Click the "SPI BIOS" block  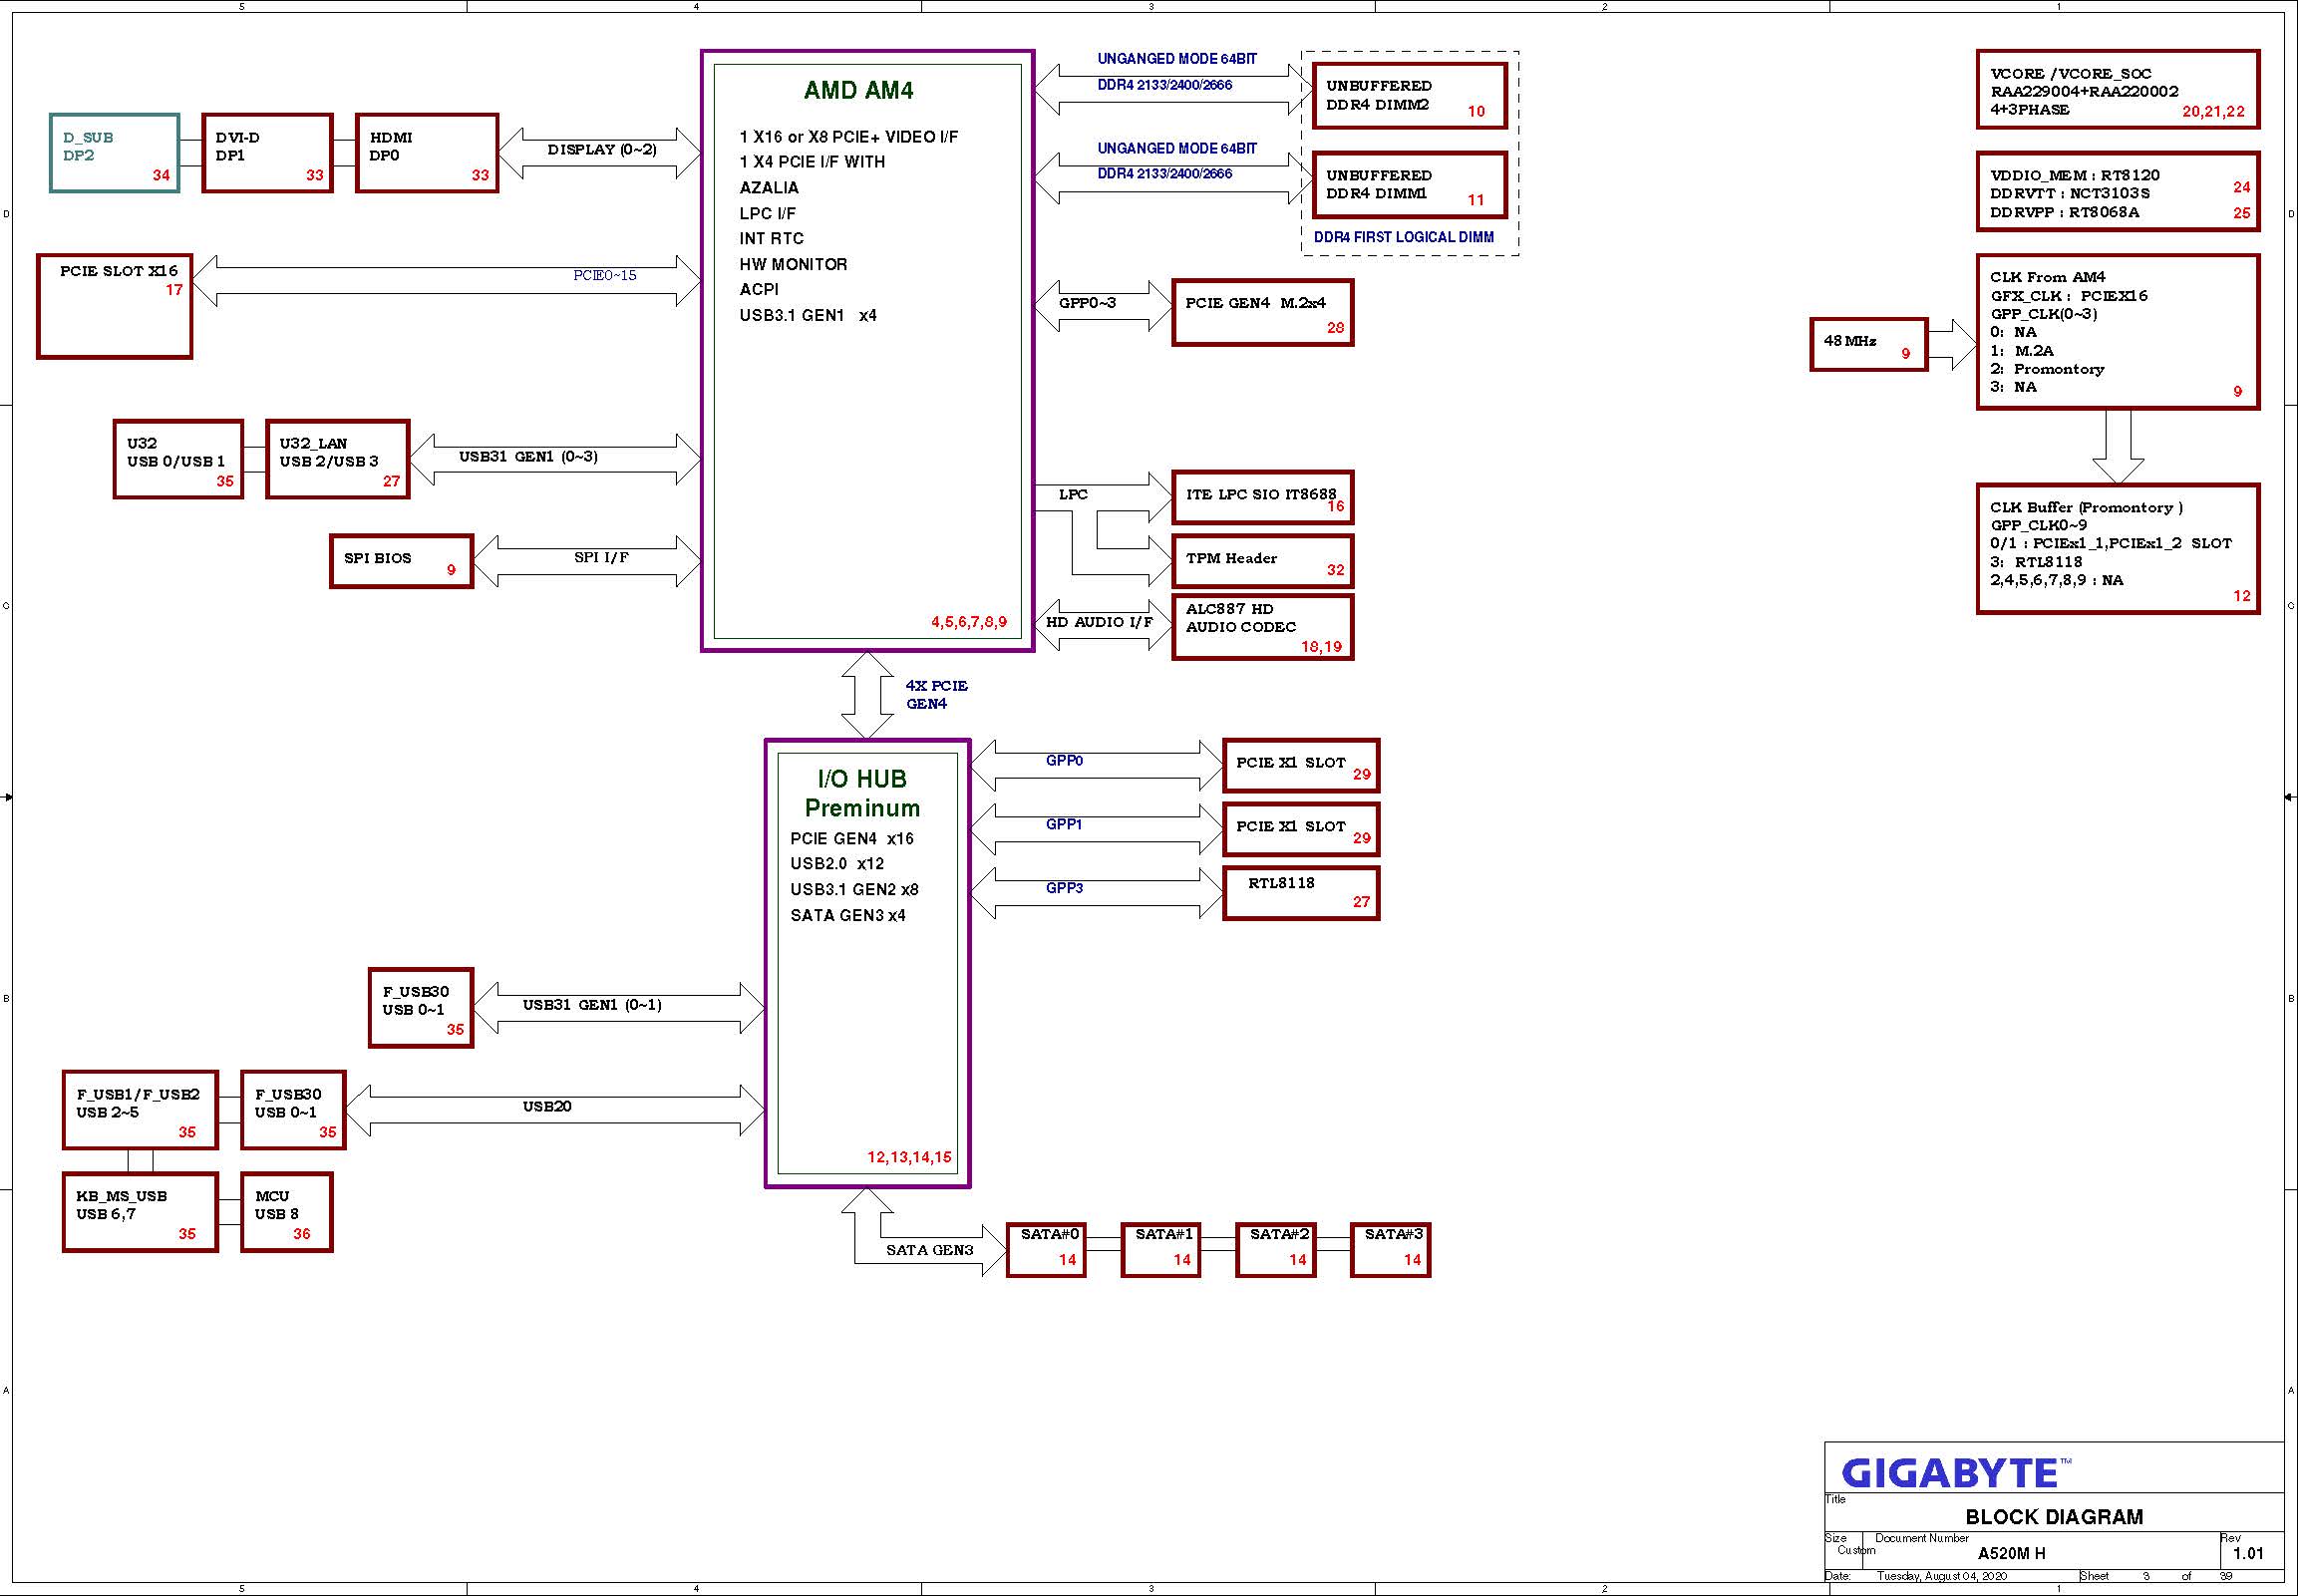[401, 561]
